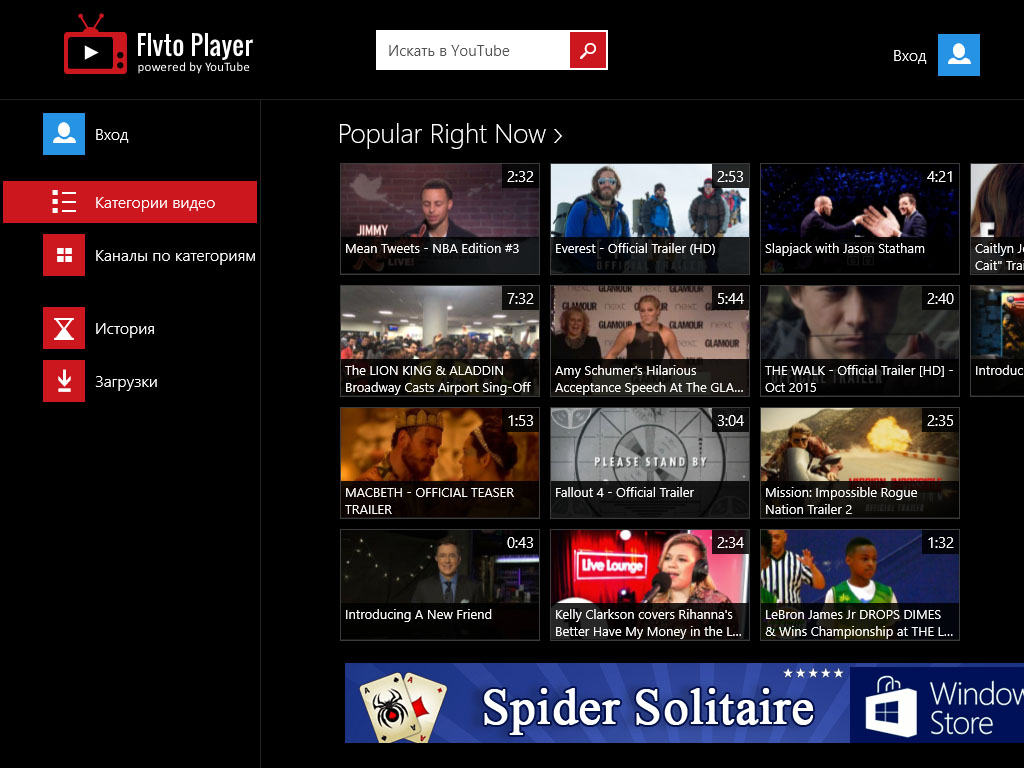Click the 2:35 duration badge on Mission: Impossible

(x=940, y=421)
